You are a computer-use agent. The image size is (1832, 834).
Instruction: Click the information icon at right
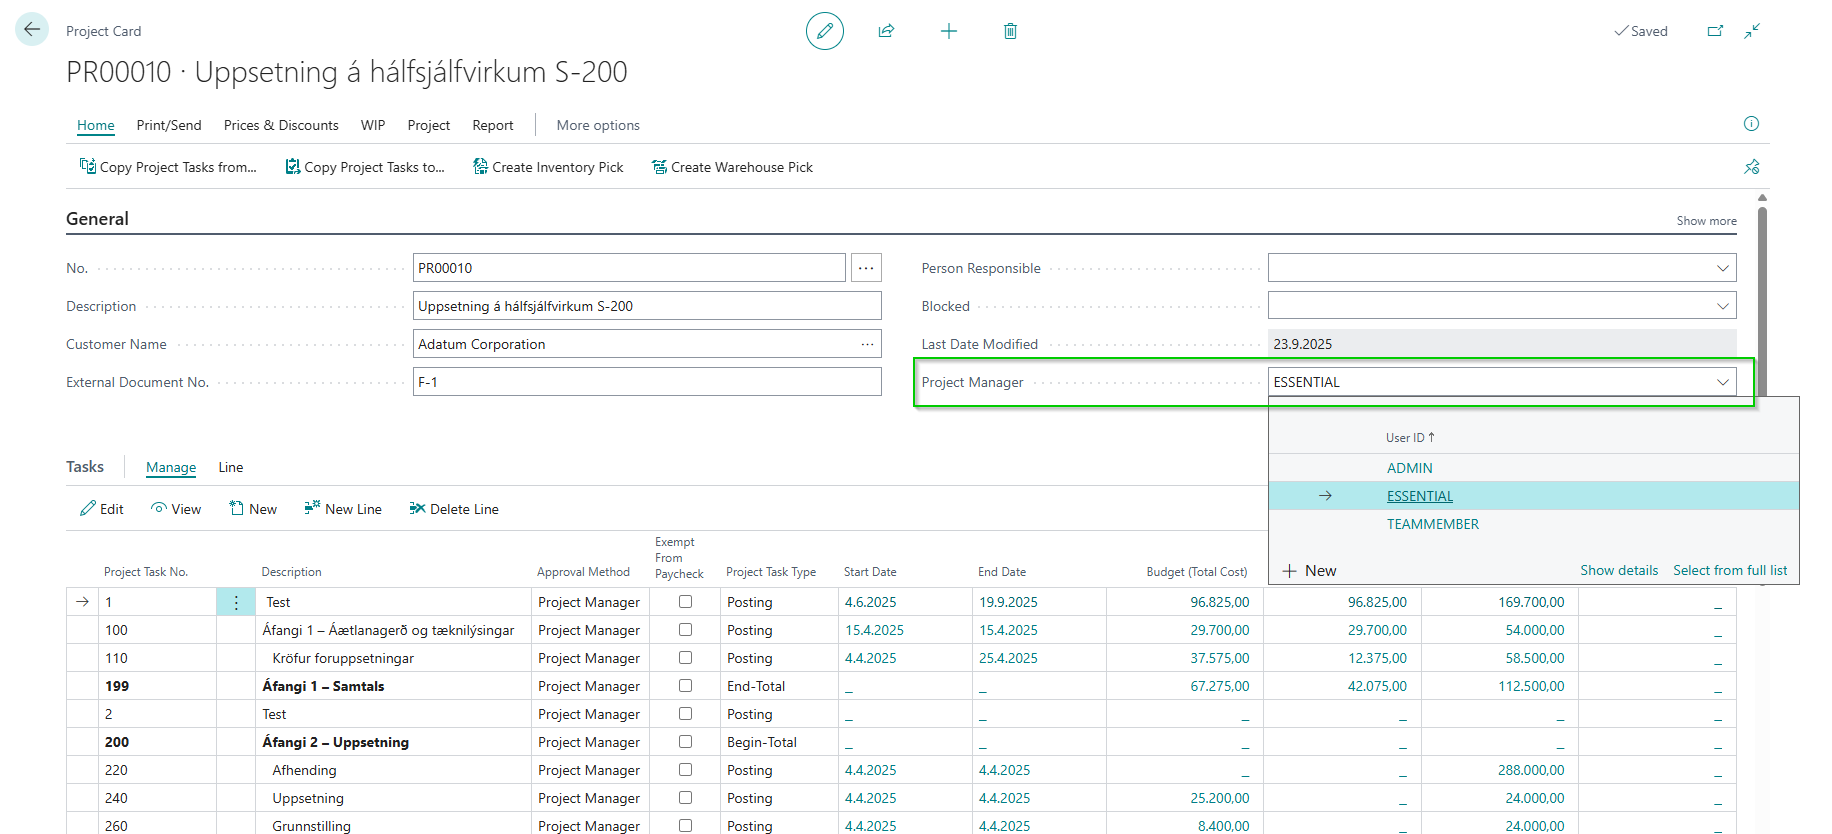click(x=1751, y=124)
